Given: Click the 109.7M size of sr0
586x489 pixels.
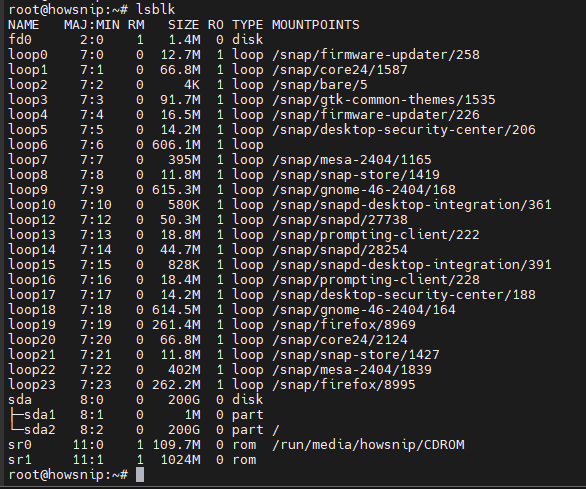Looking at the screenshot, I should [x=176, y=445].
